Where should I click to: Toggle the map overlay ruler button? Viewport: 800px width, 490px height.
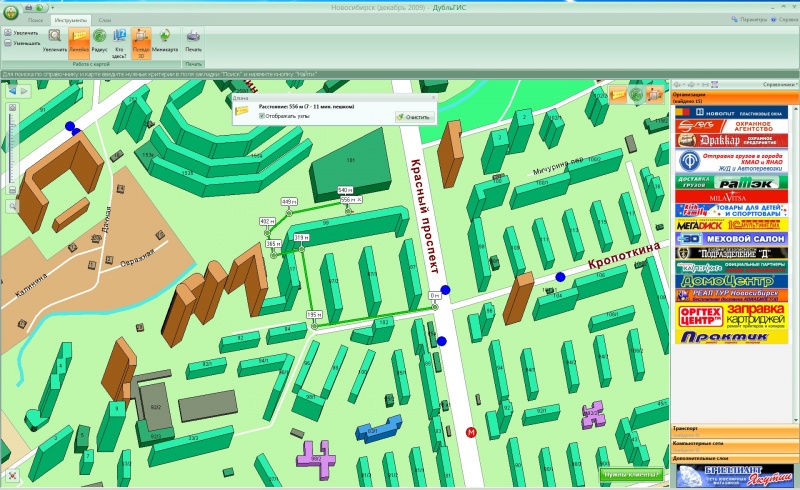point(617,94)
